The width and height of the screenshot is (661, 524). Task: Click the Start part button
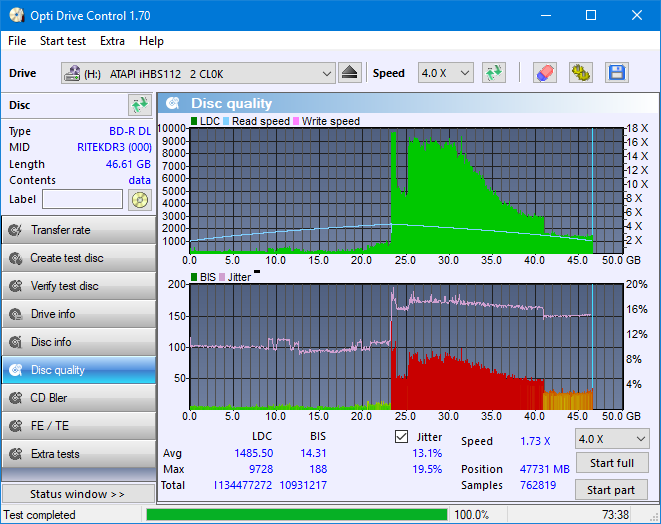click(x=611, y=490)
